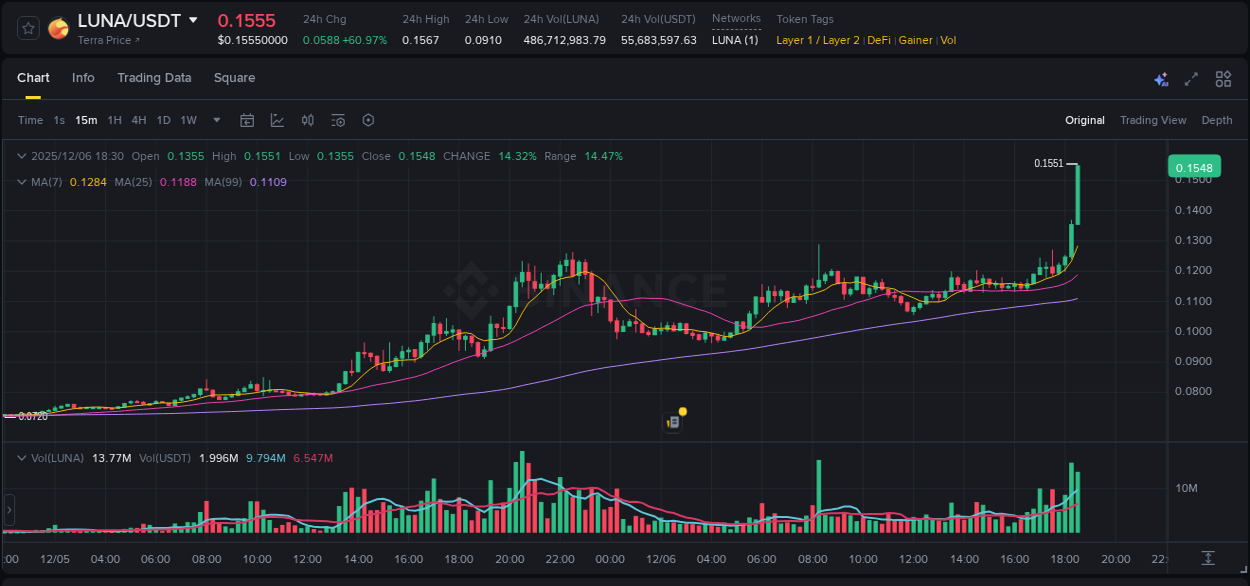This screenshot has height=586, width=1250.
Task: Open the extra timeframe interval dropdown
Action: click(x=215, y=120)
